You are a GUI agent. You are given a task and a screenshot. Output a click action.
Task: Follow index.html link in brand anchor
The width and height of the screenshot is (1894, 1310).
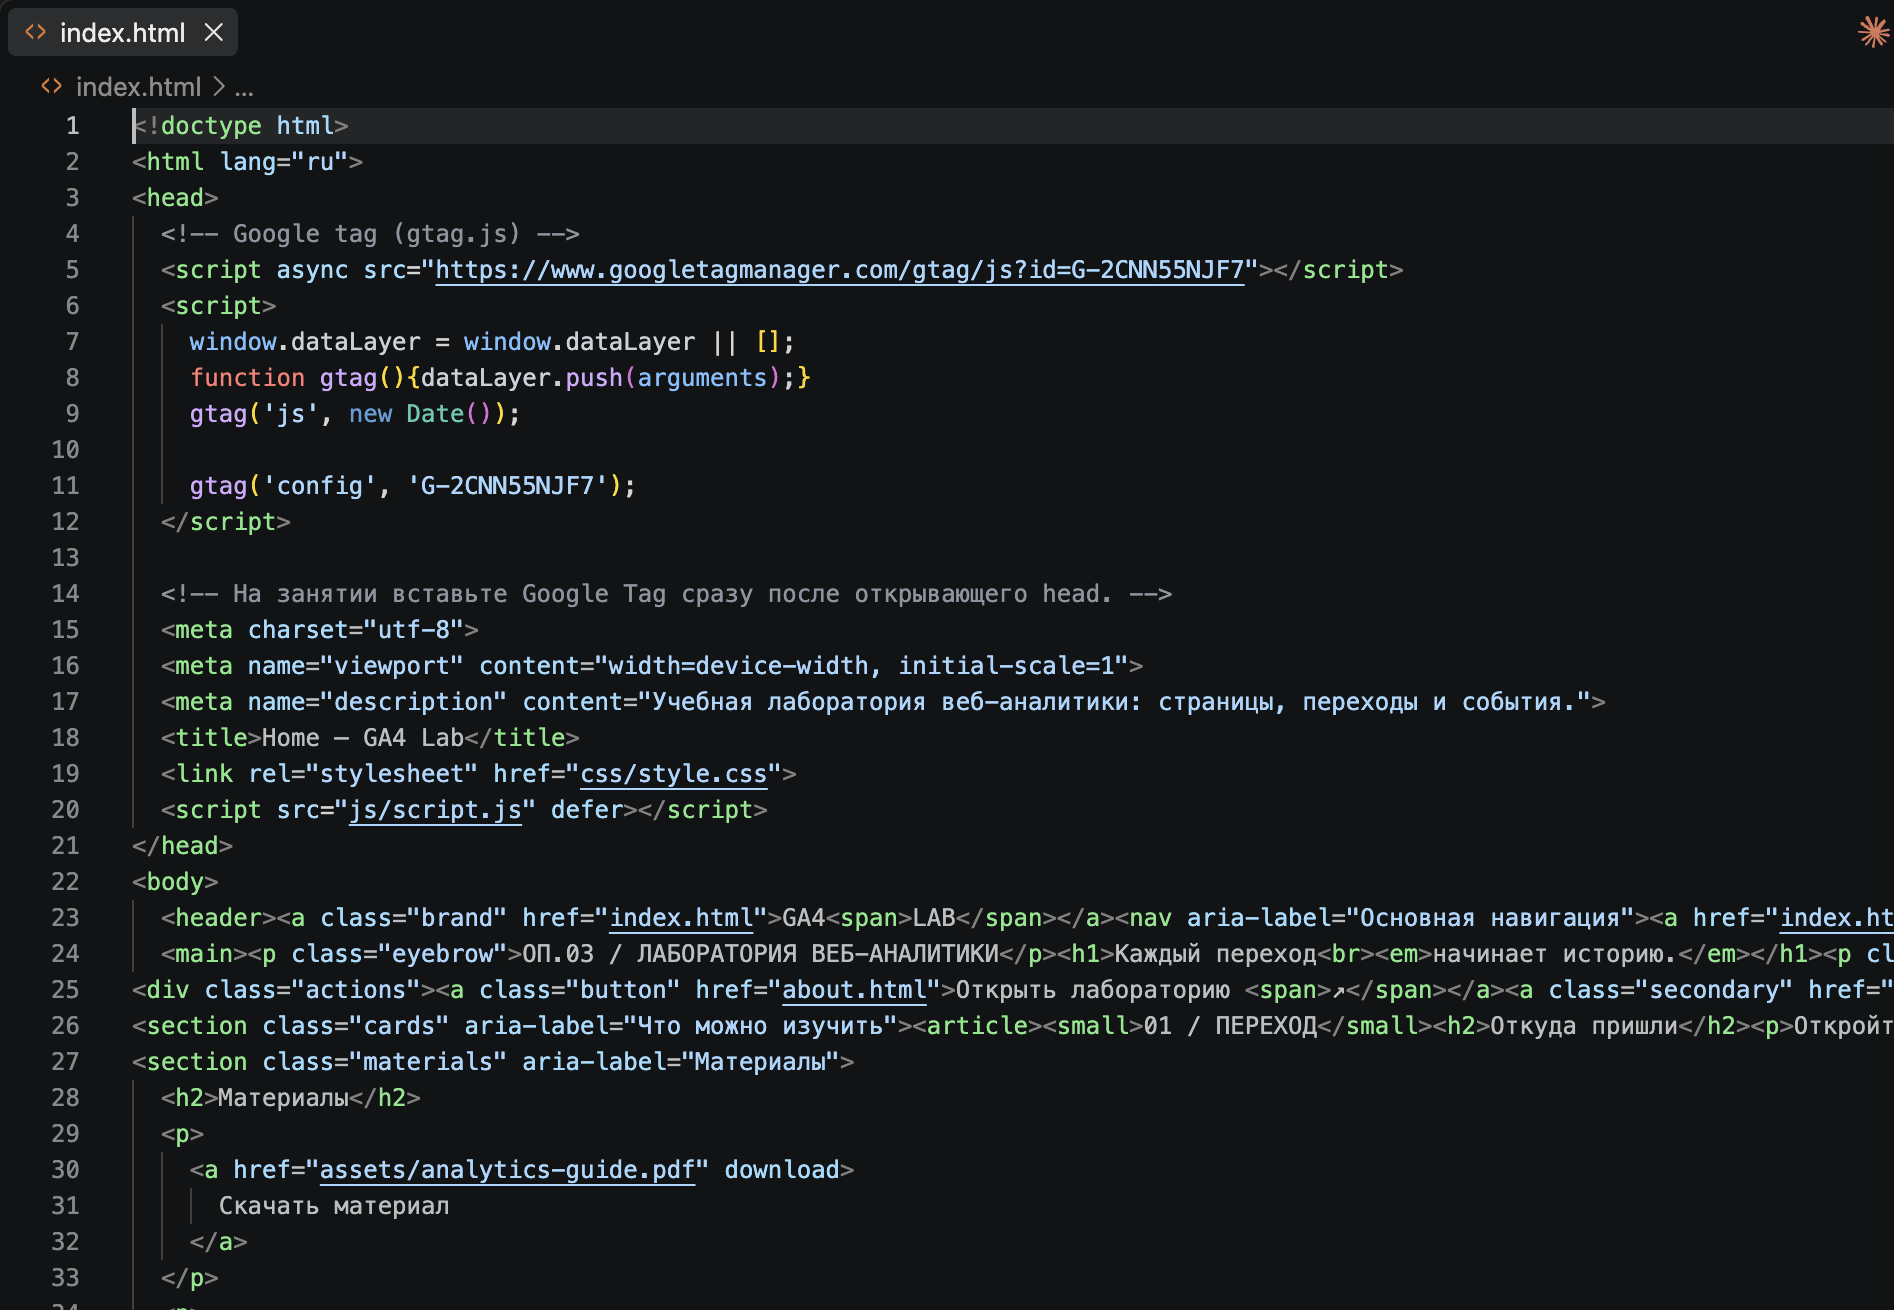click(682, 918)
